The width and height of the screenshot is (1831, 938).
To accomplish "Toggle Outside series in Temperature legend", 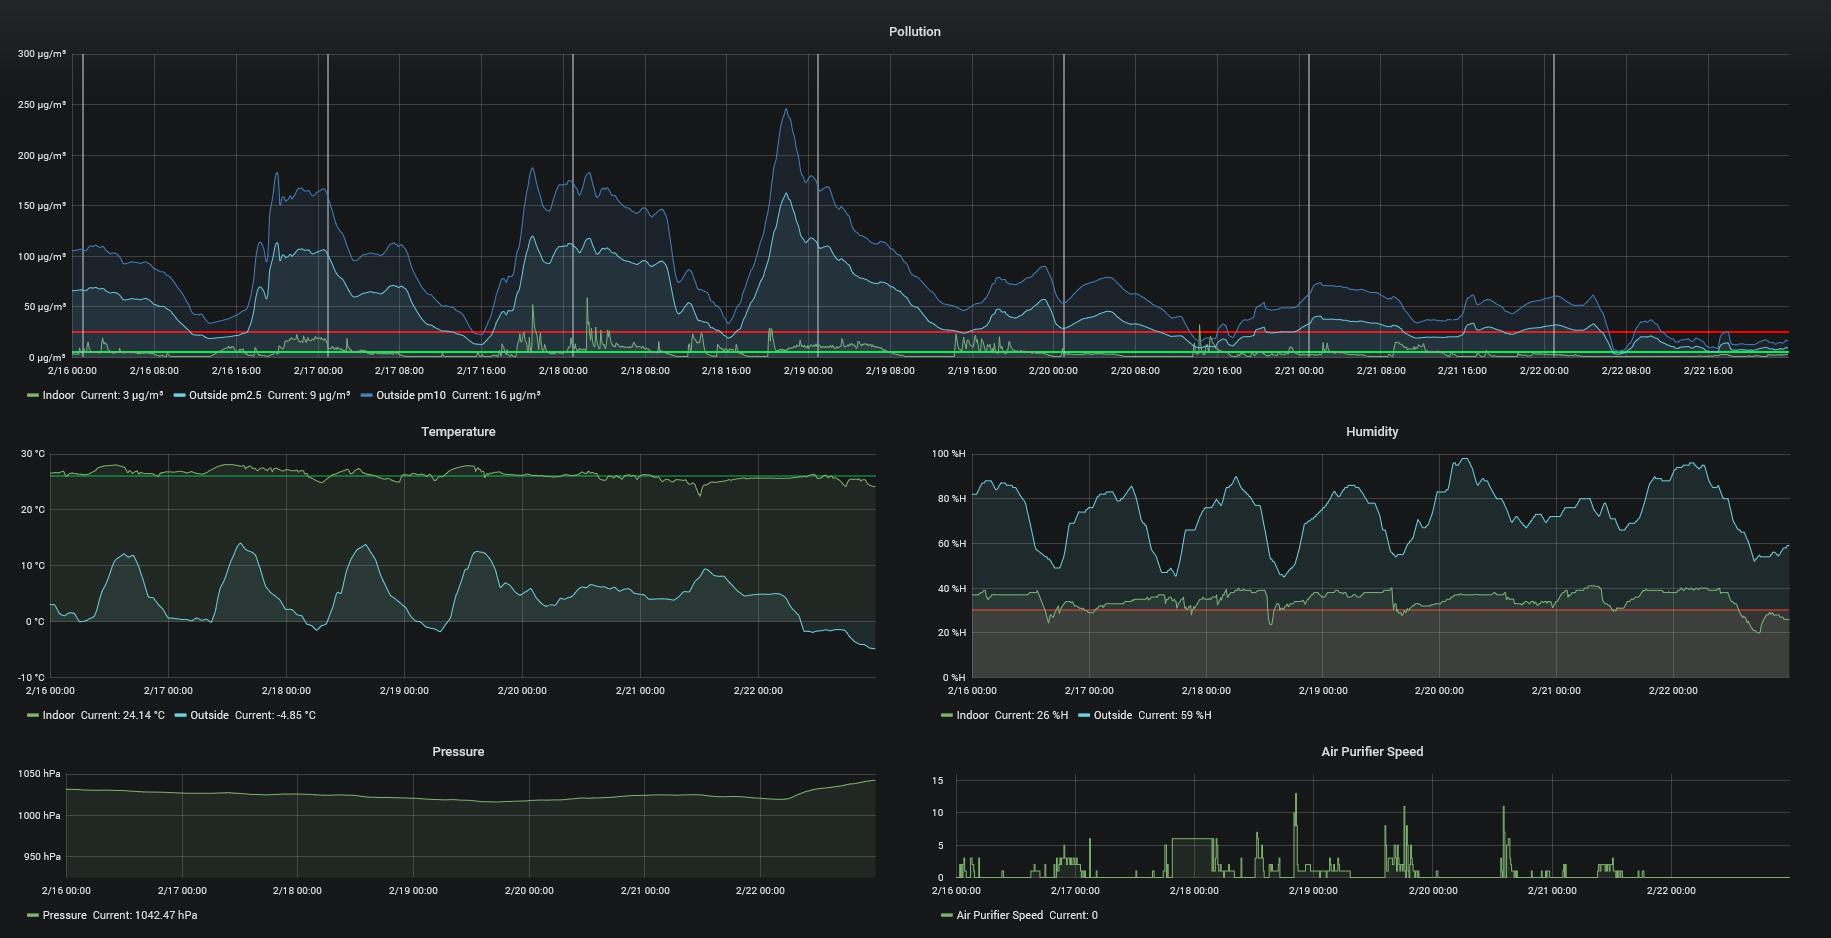I will pos(209,716).
